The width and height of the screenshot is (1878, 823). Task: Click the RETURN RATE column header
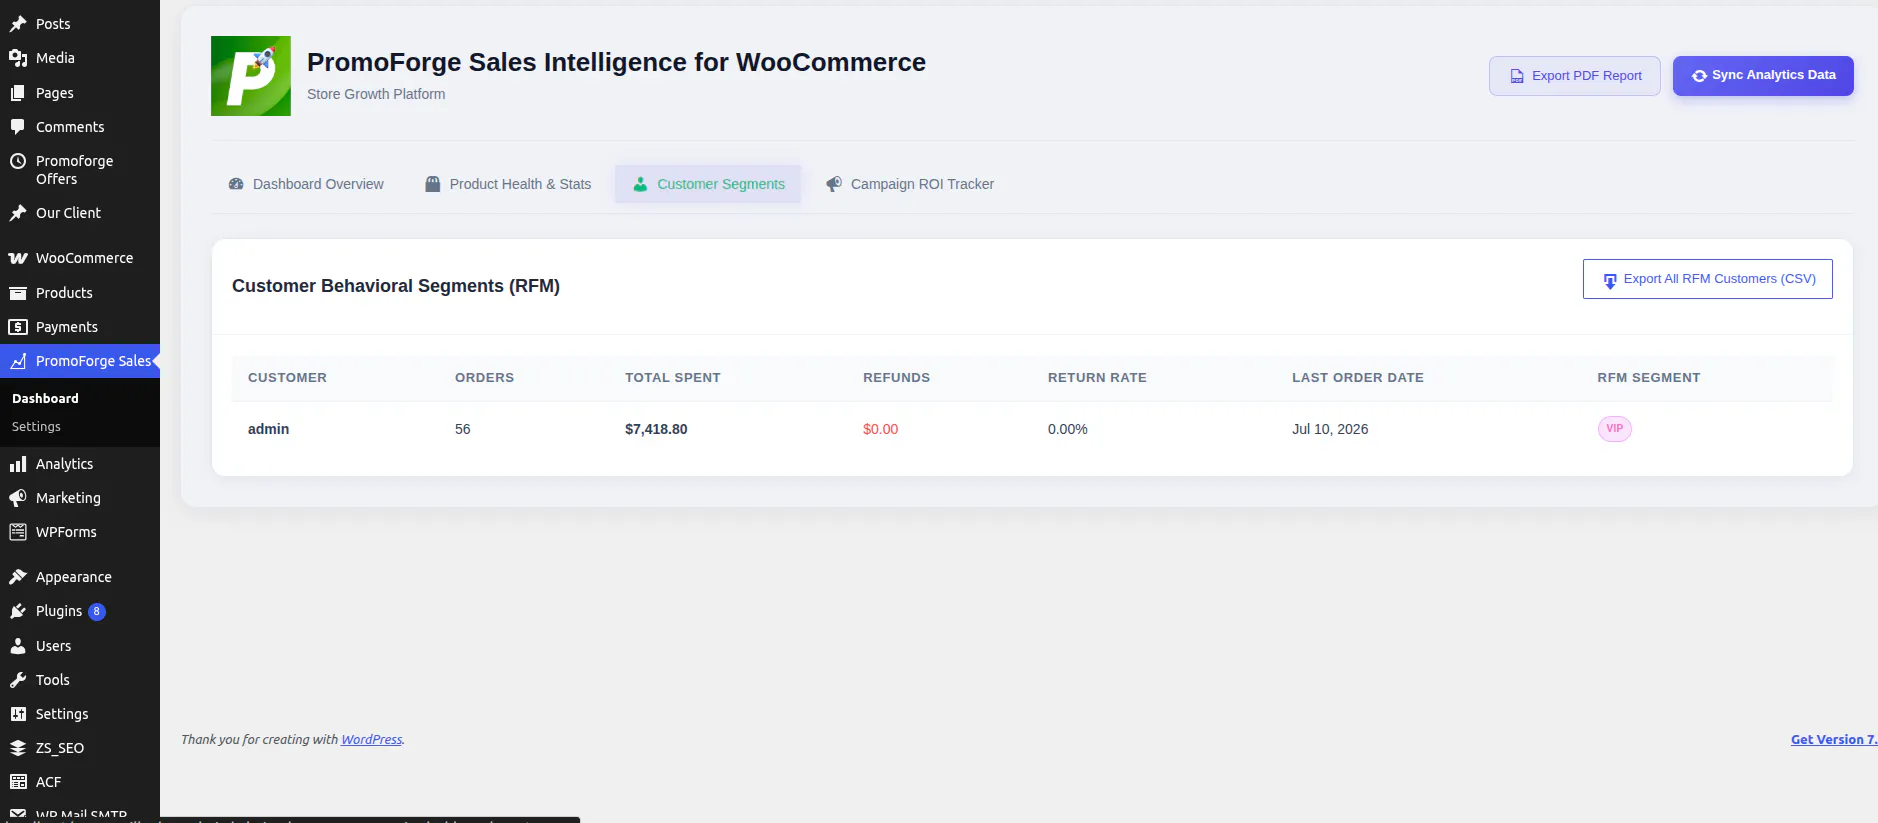(x=1097, y=378)
